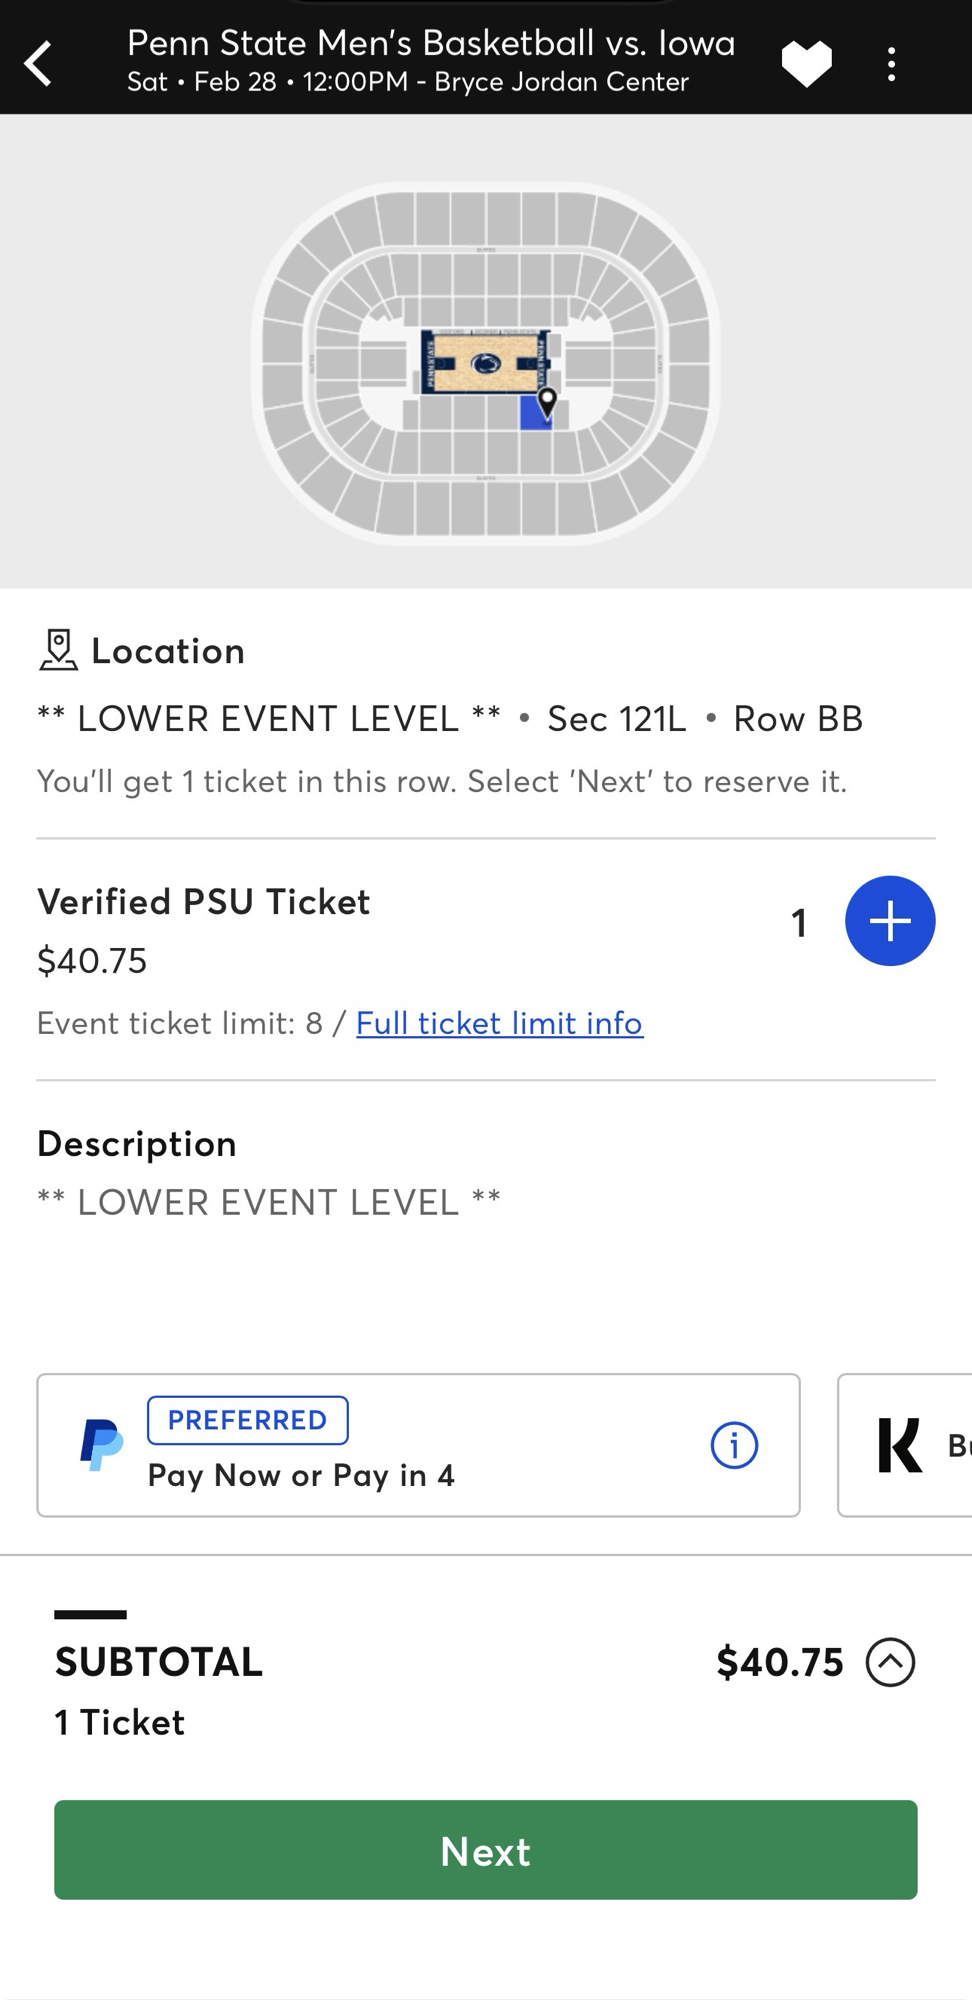Screen dimensions: 972x2000
Task: Favorite this event with the heart icon
Action: click(806, 64)
